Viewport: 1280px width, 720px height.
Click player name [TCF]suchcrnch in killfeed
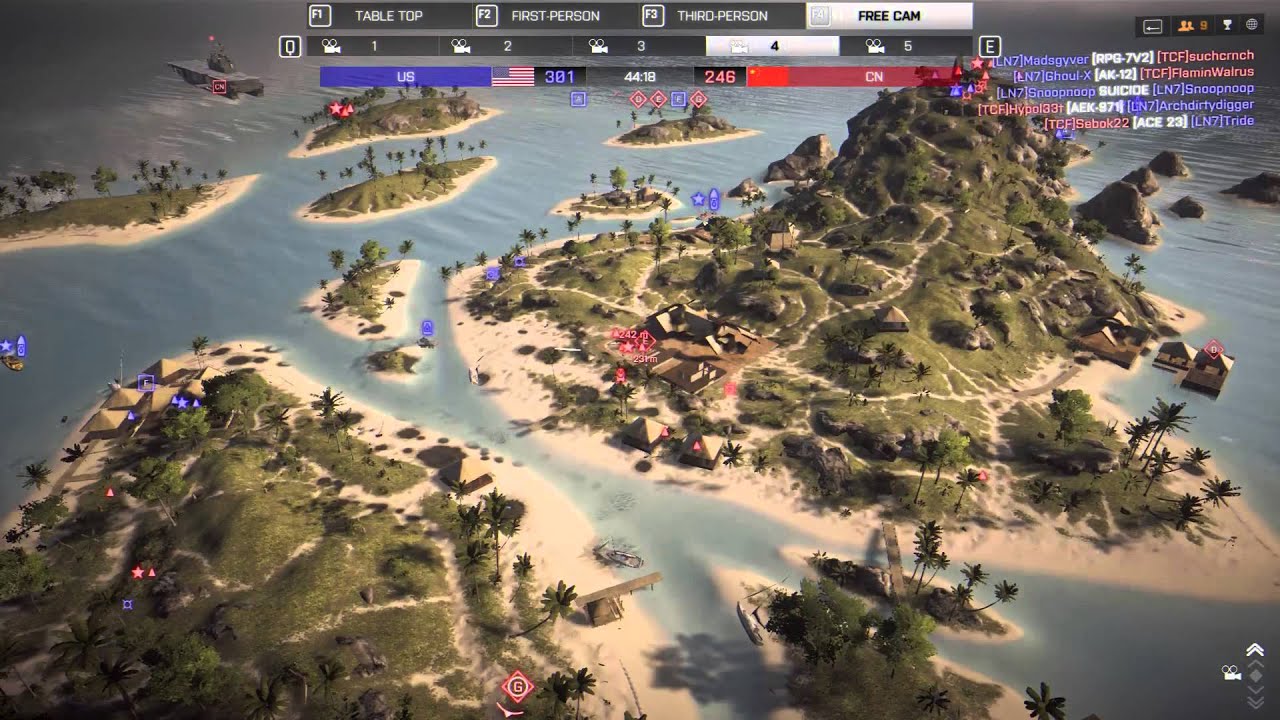1205,59
